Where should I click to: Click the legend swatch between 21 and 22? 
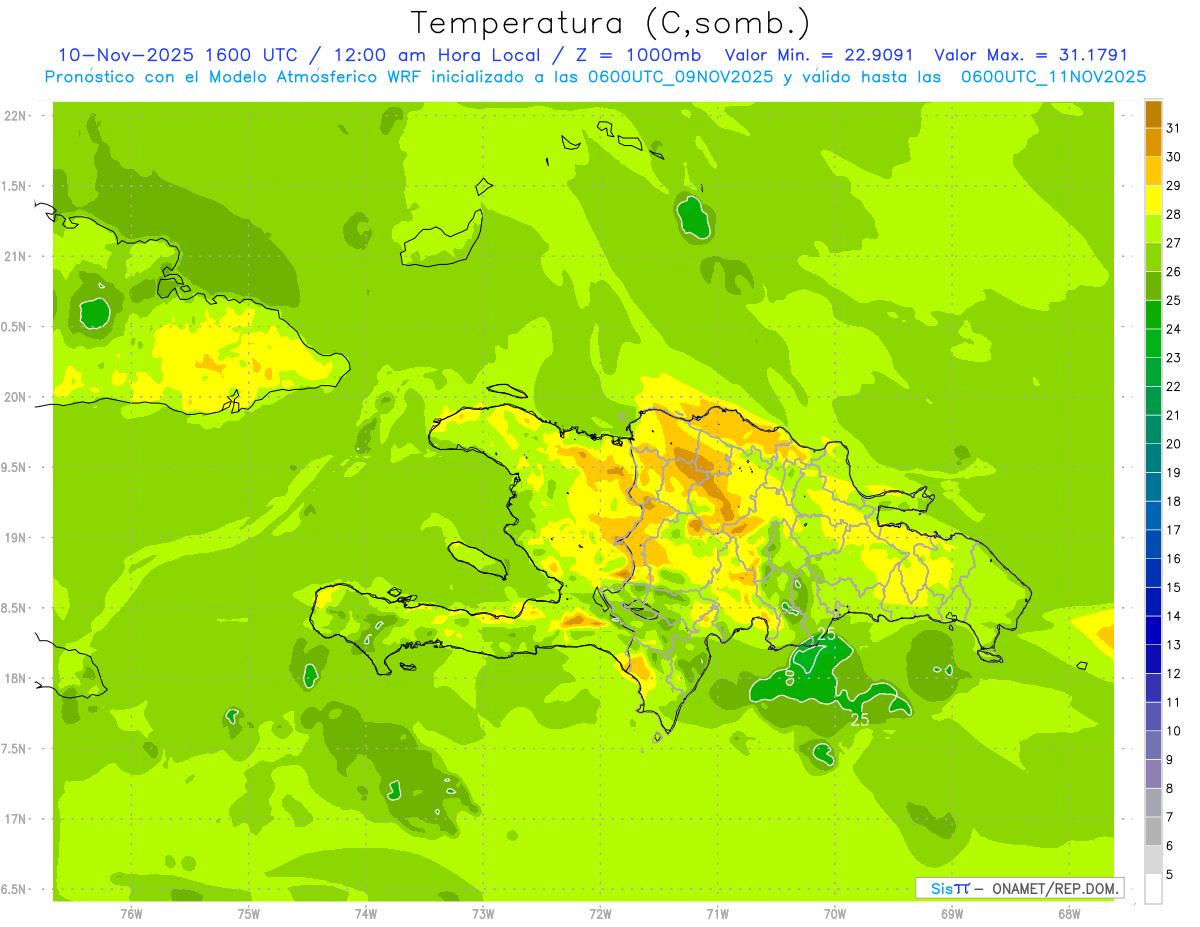click(x=1153, y=401)
